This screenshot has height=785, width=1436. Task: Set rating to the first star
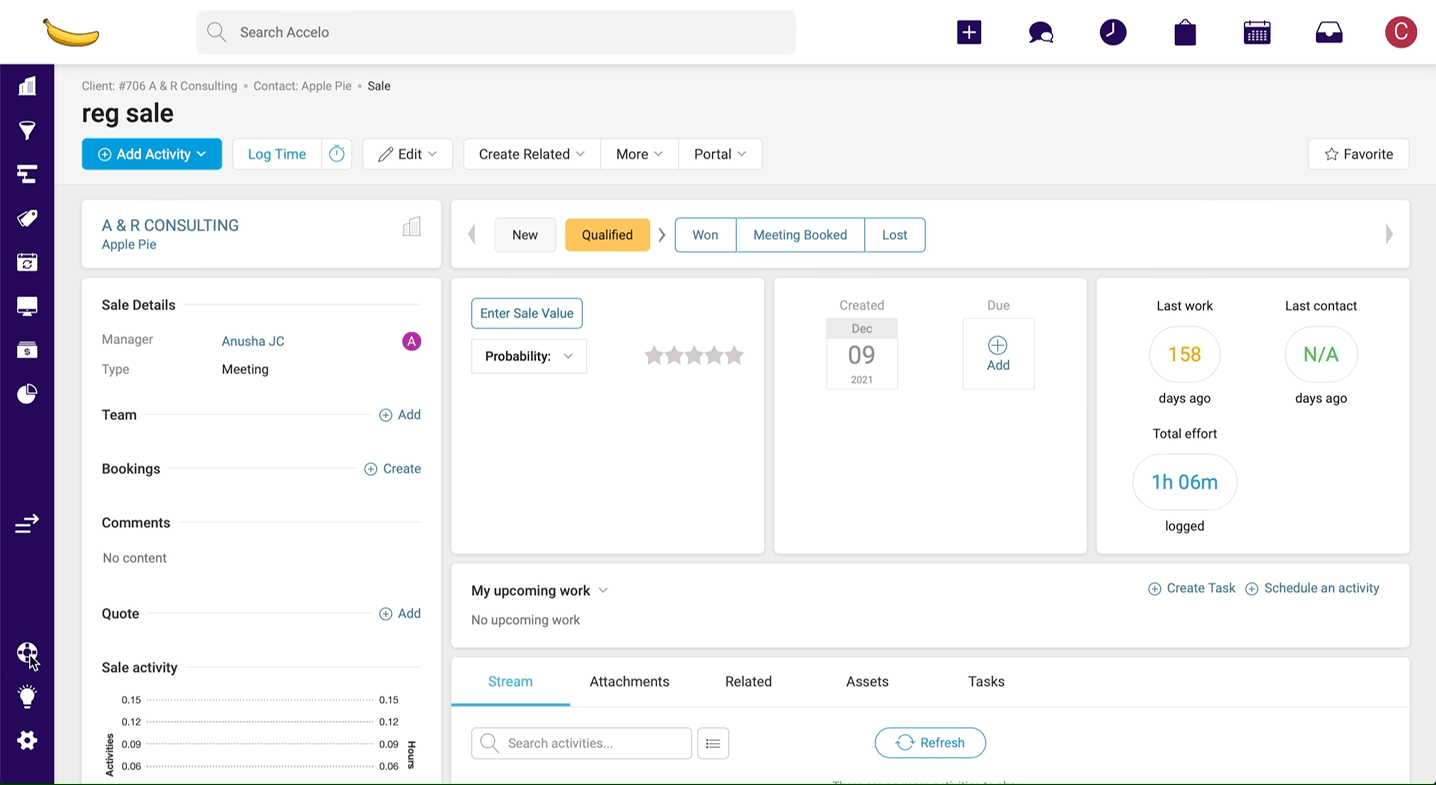click(654, 355)
